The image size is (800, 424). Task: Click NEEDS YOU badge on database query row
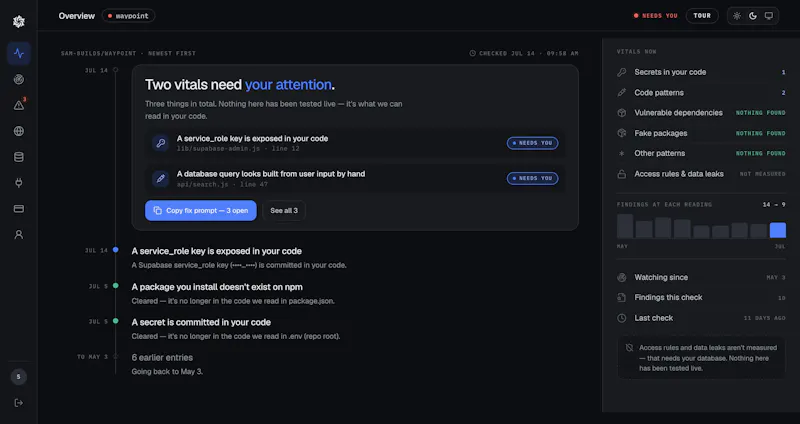(532, 178)
